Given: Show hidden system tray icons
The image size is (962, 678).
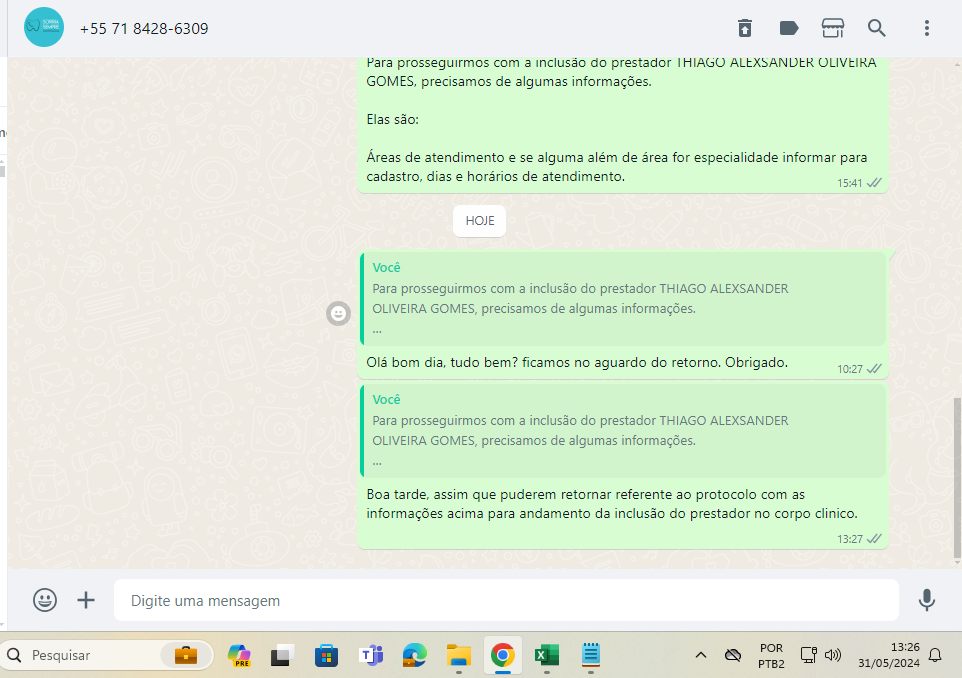Looking at the screenshot, I should click(x=701, y=655).
